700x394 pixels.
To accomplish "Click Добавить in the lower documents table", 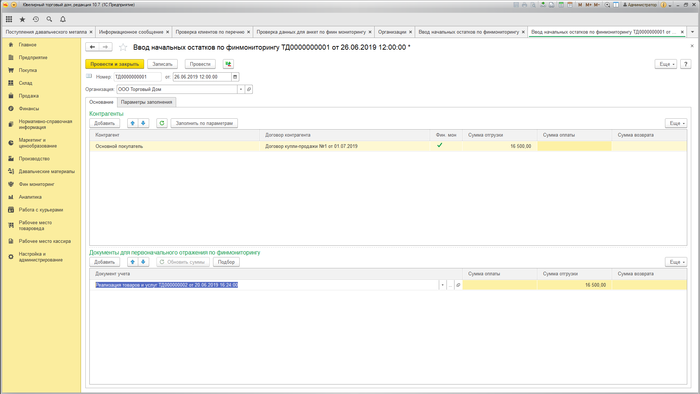I will pos(104,262).
